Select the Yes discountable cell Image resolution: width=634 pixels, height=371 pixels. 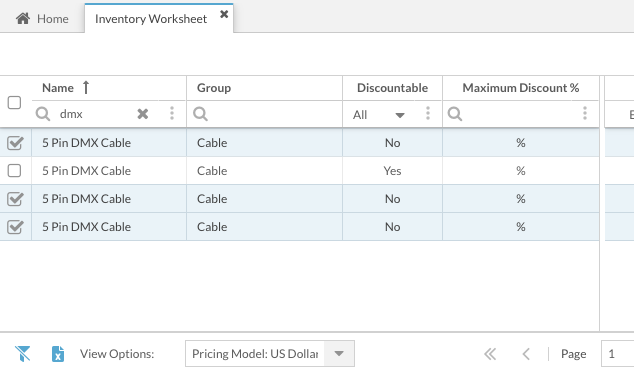[x=392, y=171]
